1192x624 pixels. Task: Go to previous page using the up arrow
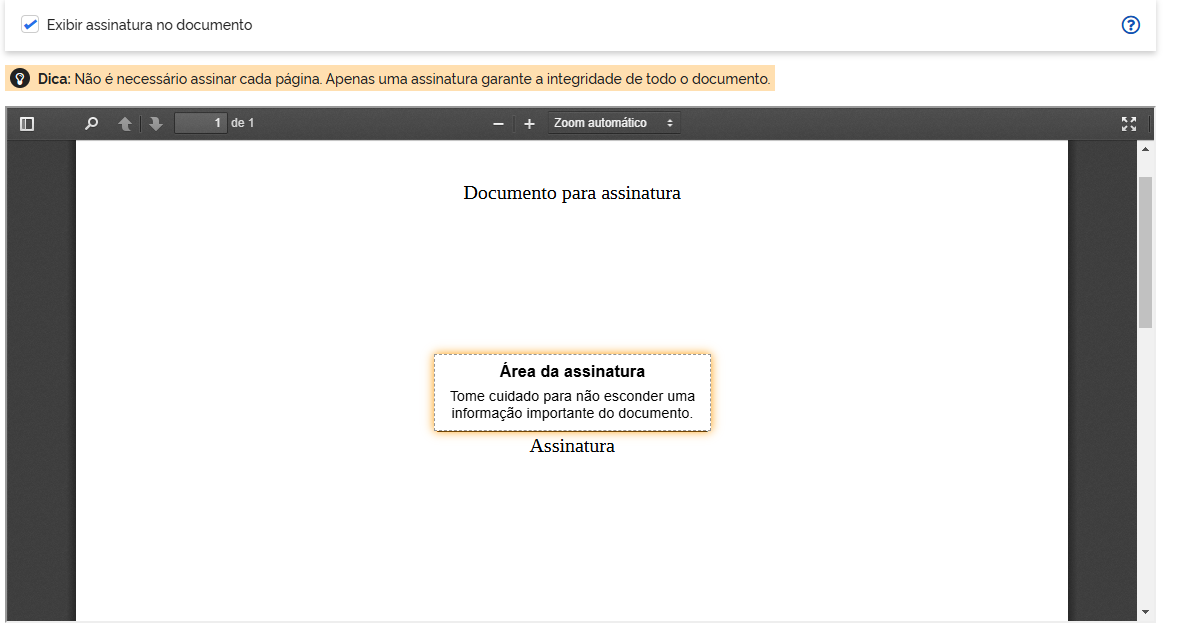125,124
